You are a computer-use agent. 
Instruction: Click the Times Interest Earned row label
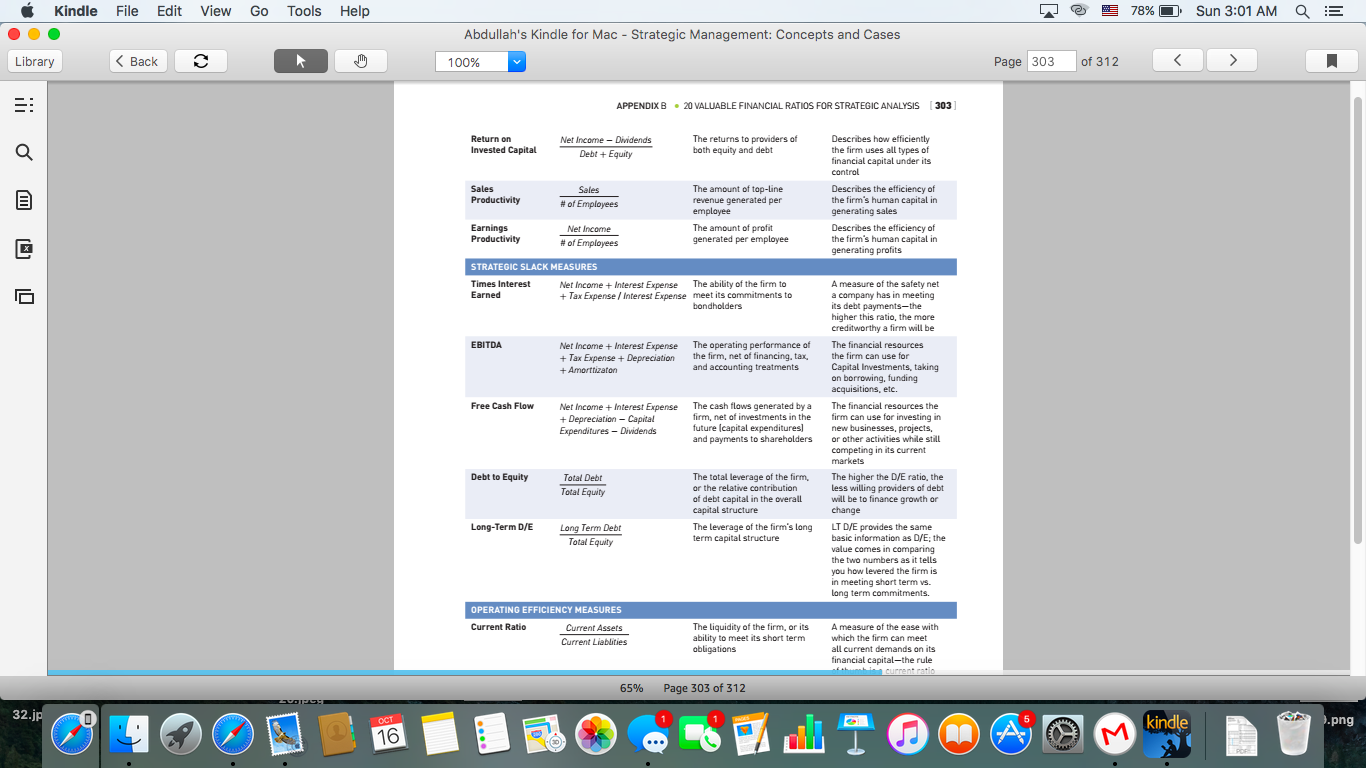pos(501,290)
